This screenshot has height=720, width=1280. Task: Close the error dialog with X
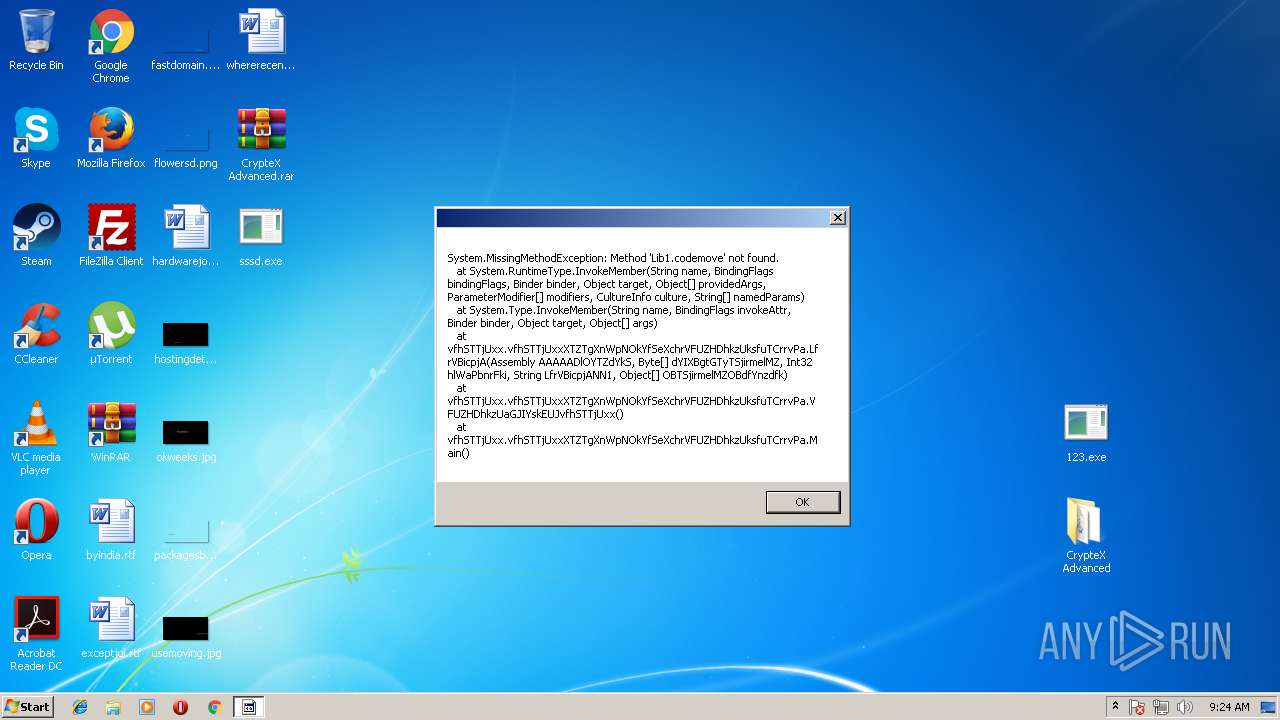point(838,217)
